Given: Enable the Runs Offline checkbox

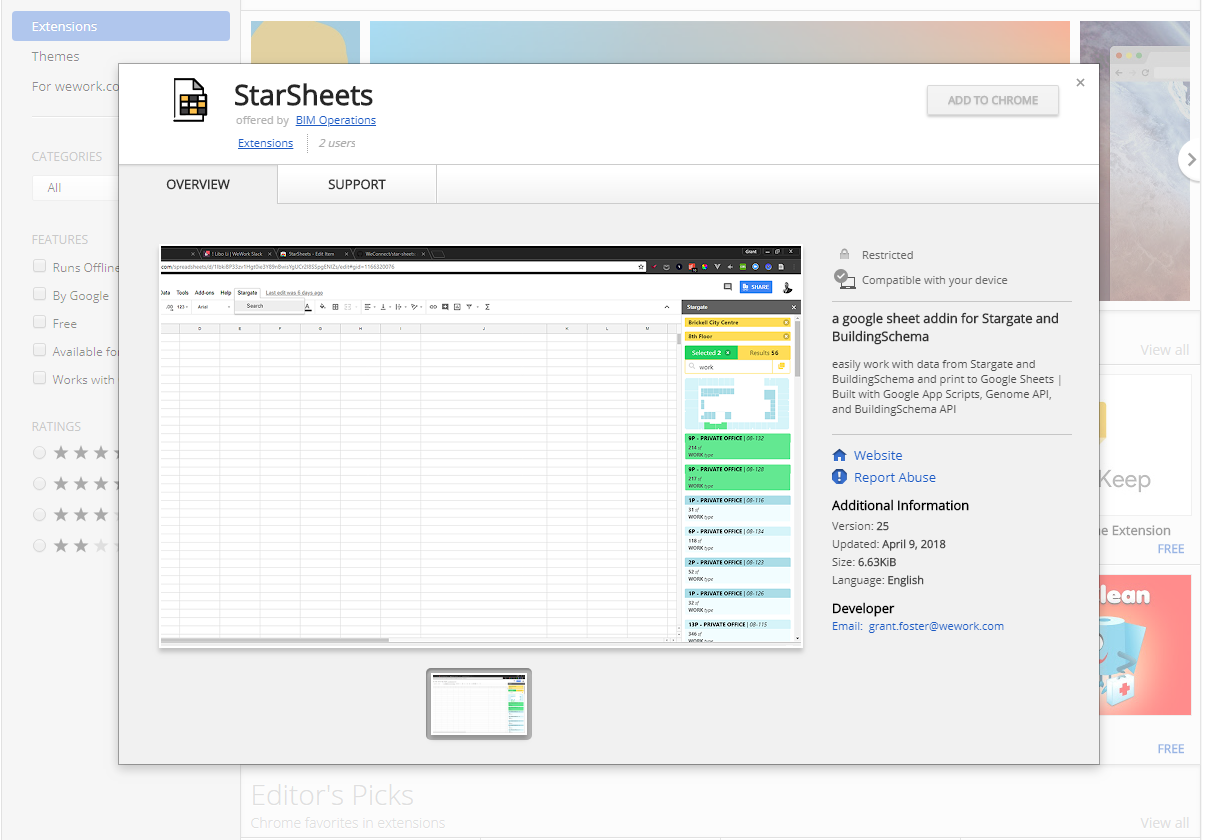Looking at the screenshot, I should 40,266.
